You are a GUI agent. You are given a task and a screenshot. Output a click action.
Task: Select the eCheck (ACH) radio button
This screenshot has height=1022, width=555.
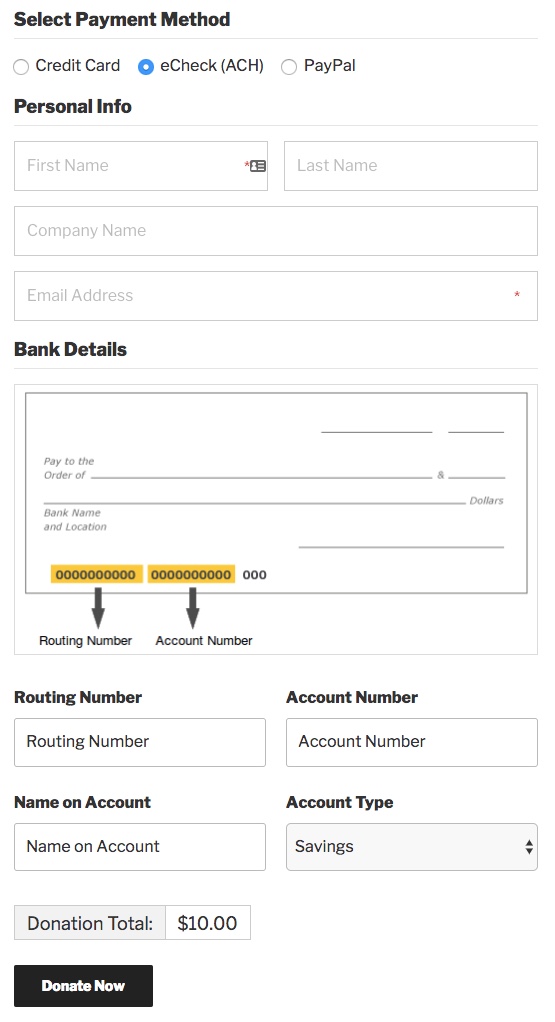(146, 66)
